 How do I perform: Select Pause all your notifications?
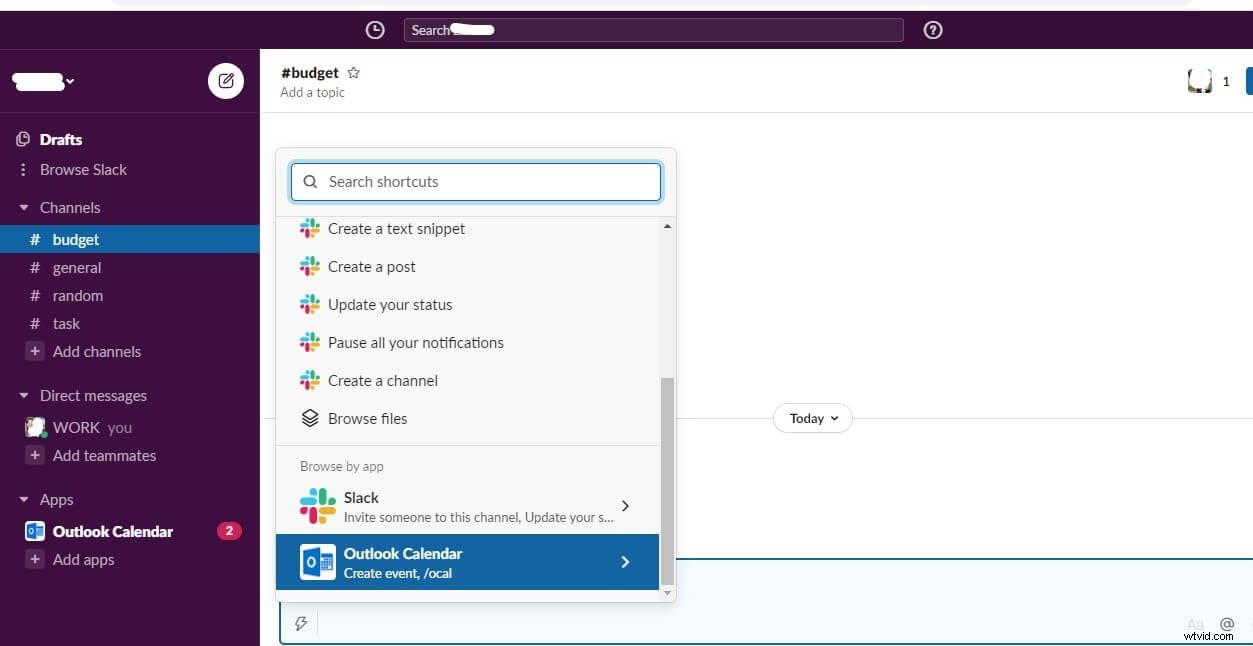pyautogui.click(x=416, y=342)
